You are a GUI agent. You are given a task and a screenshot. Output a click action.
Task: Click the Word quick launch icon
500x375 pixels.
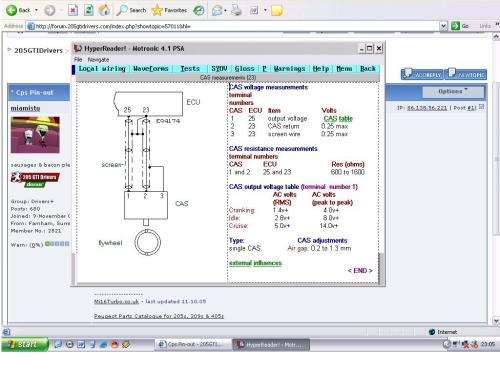pyautogui.click(x=81, y=344)
